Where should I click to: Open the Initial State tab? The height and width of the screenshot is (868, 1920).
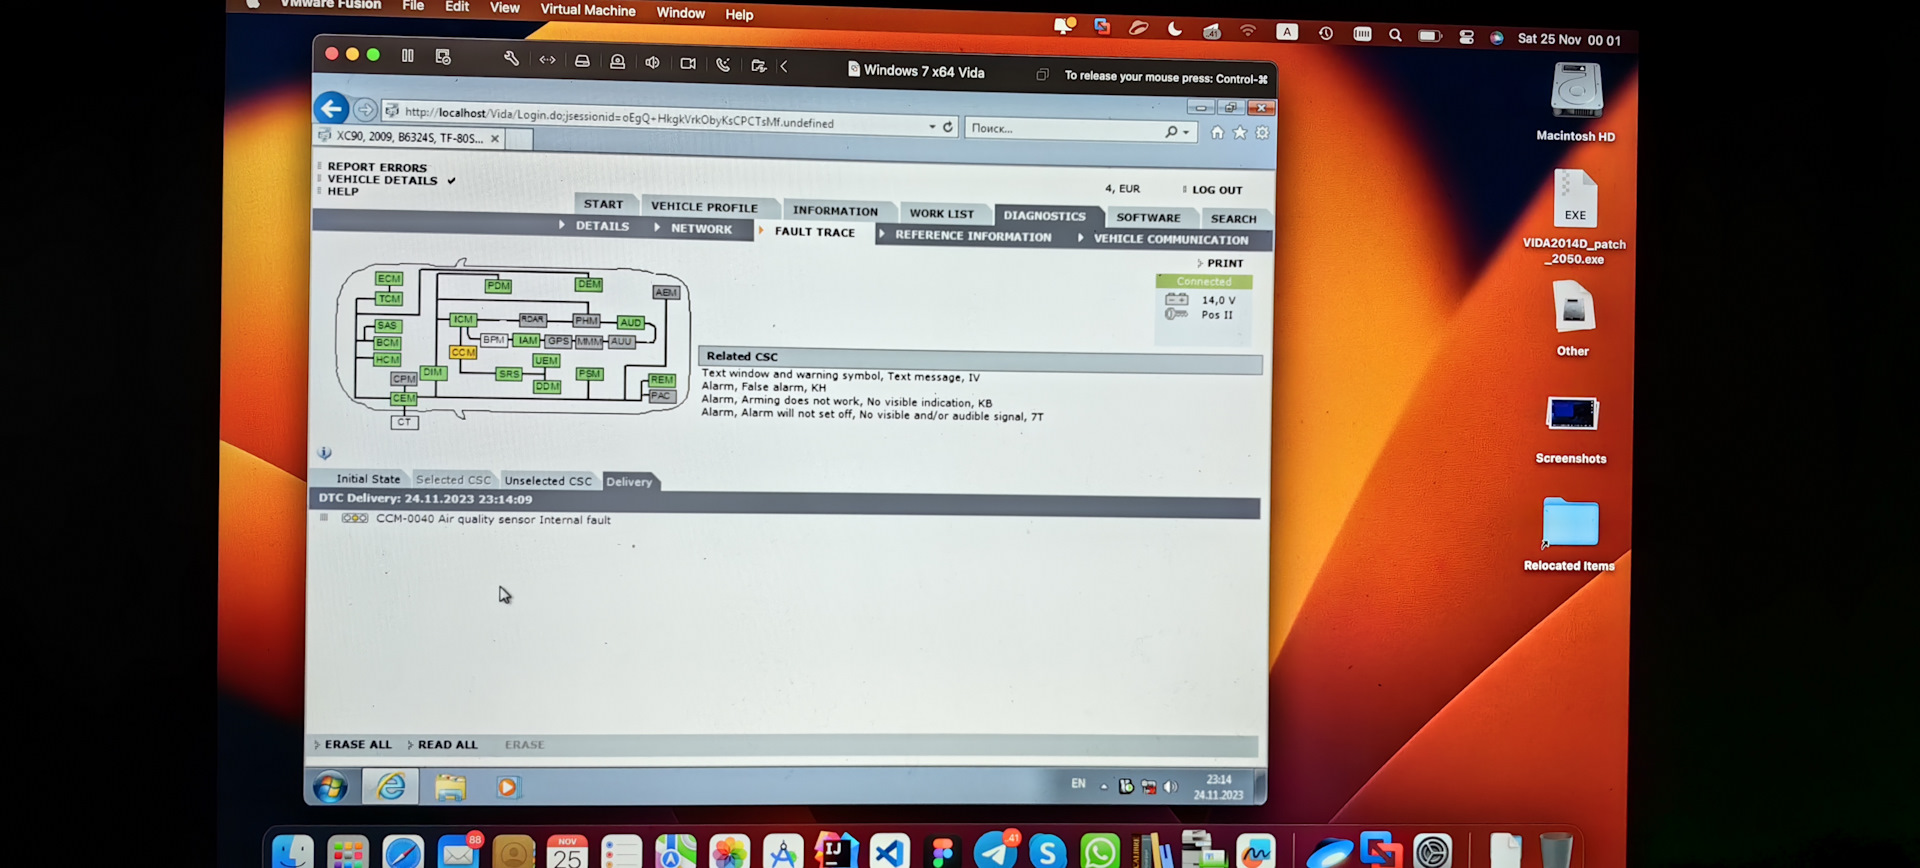point(368,479)
